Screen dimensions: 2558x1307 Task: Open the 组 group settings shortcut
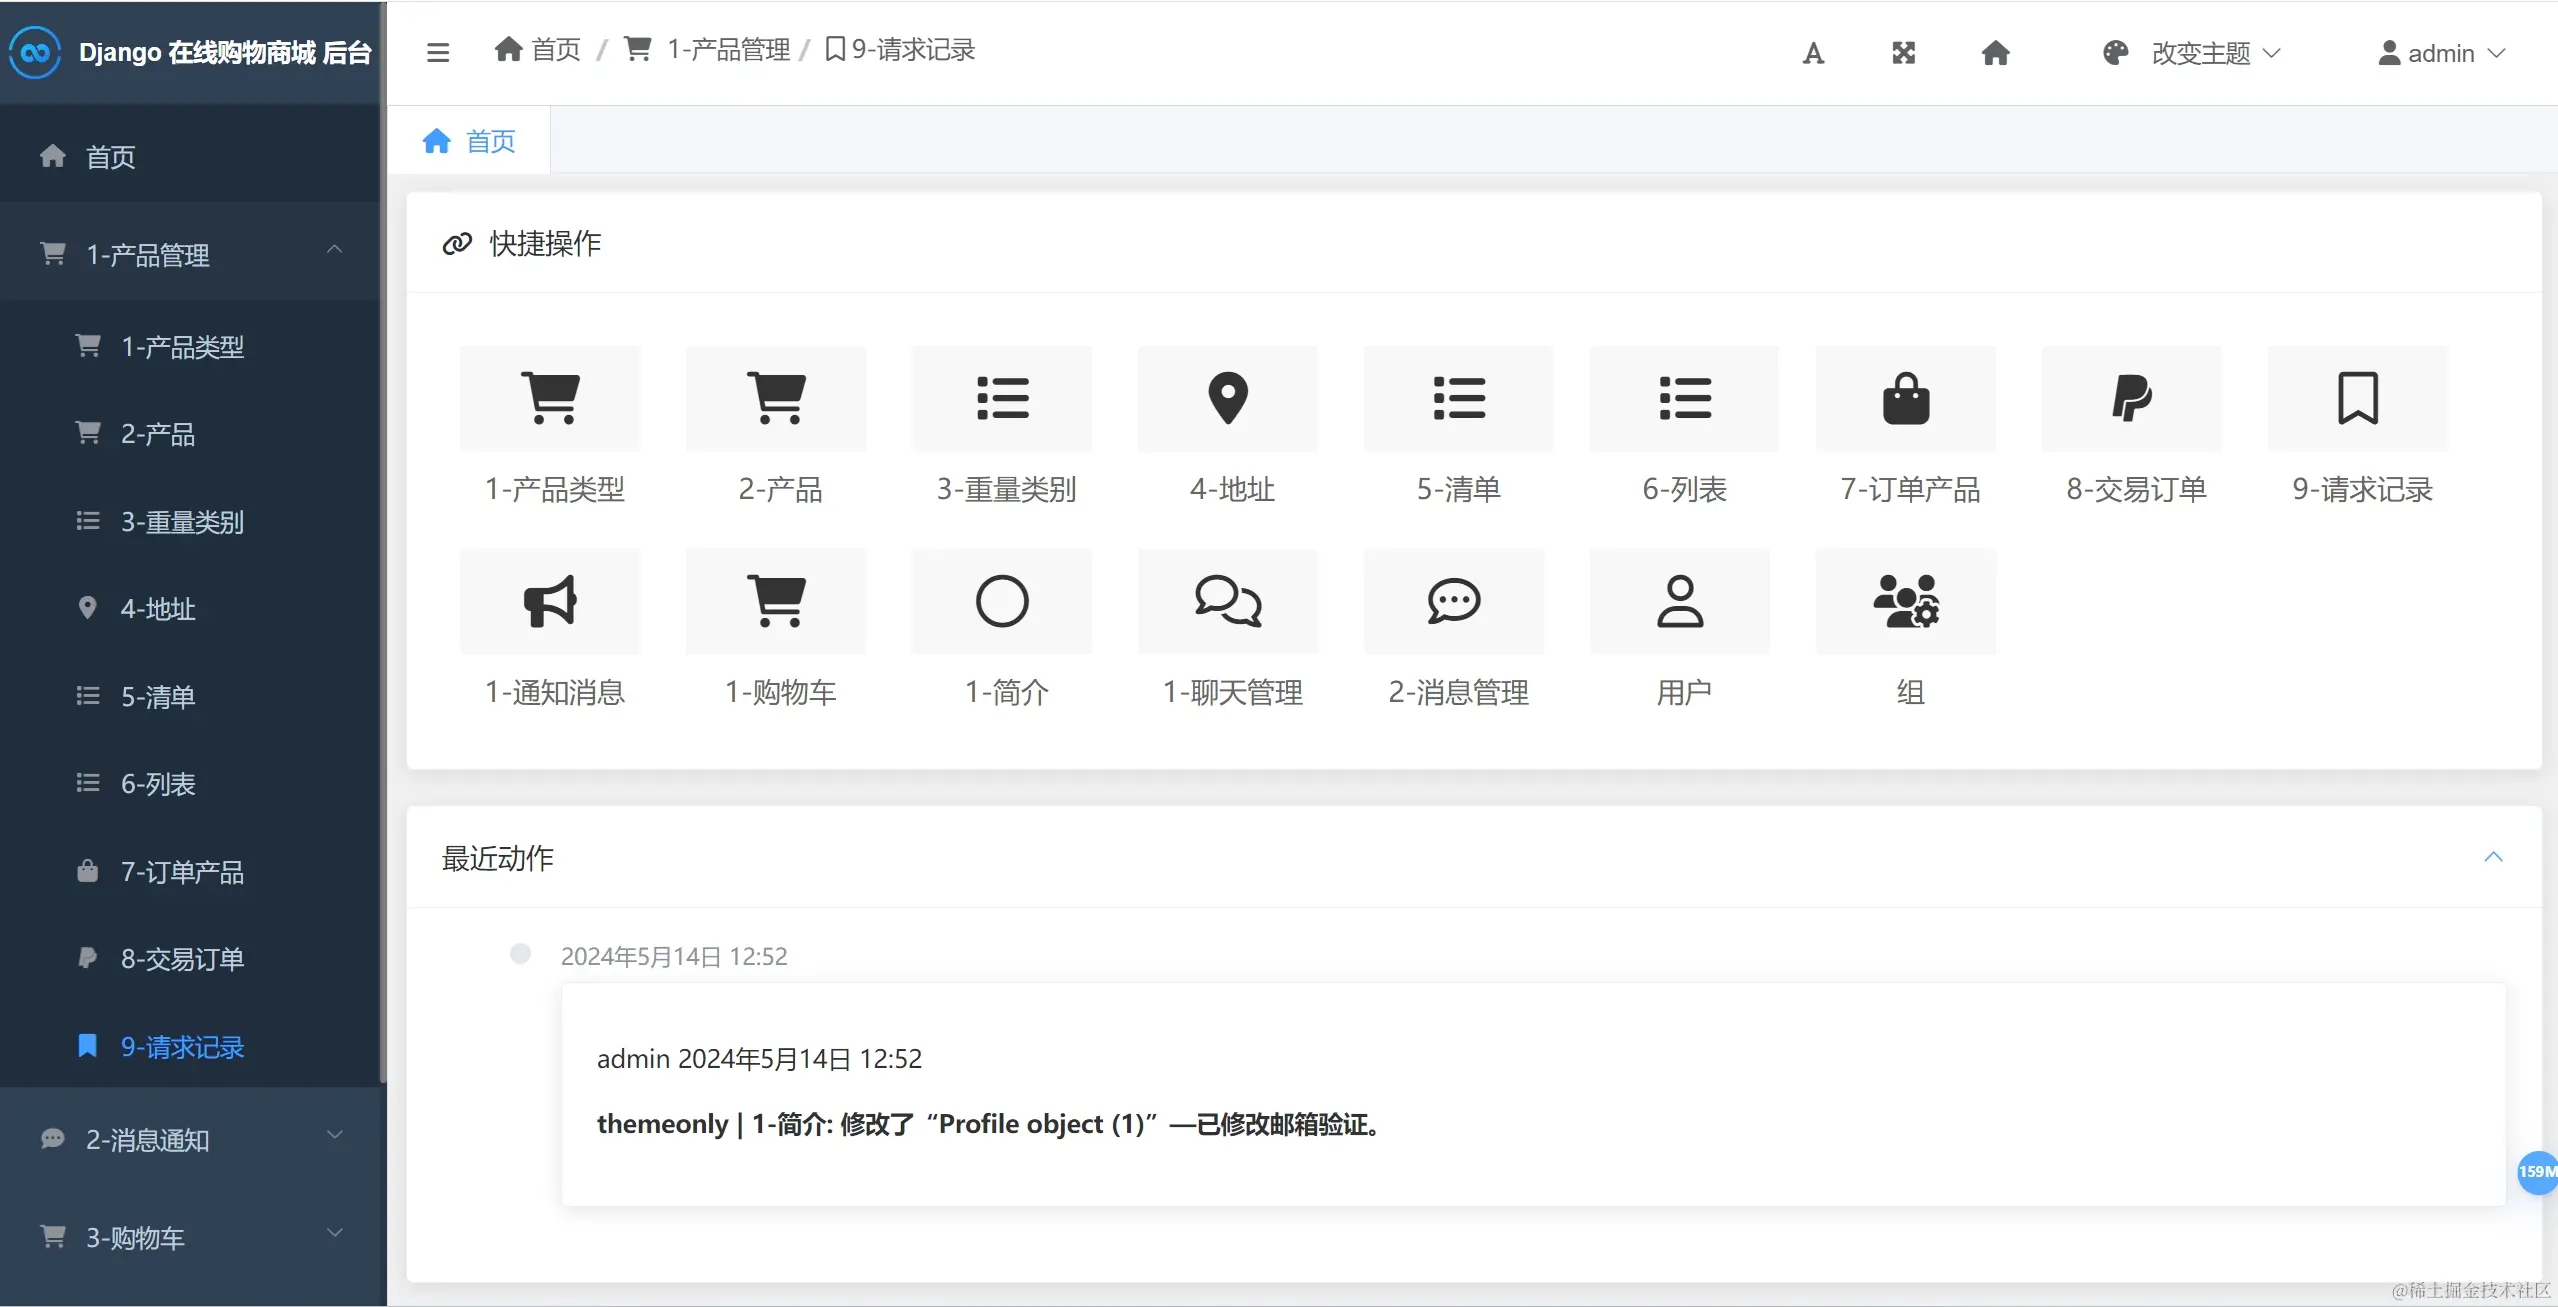click(1906, 601)
